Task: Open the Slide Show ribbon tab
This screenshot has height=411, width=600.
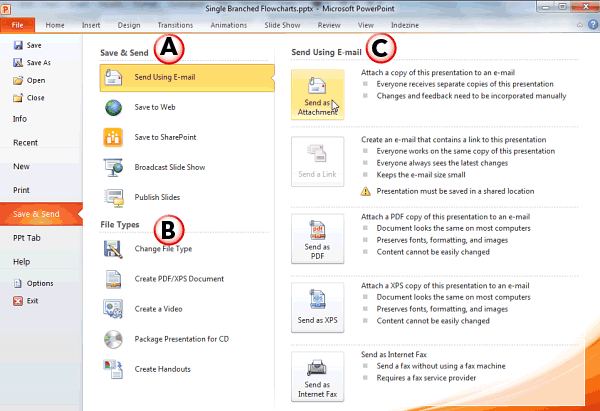Action: [283, 24]
